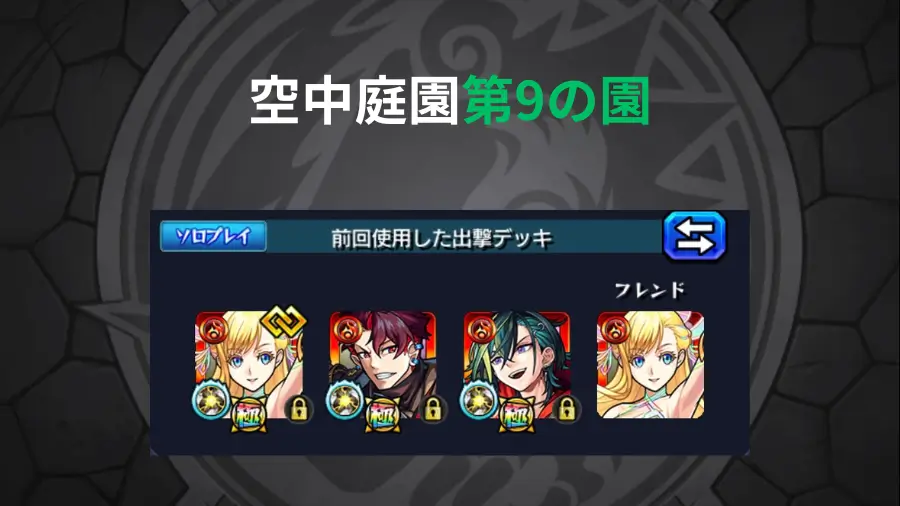Viewport: 900px width, 506px height.
Task: Open the first blonde character portrait
Action: tap(249, 365)
